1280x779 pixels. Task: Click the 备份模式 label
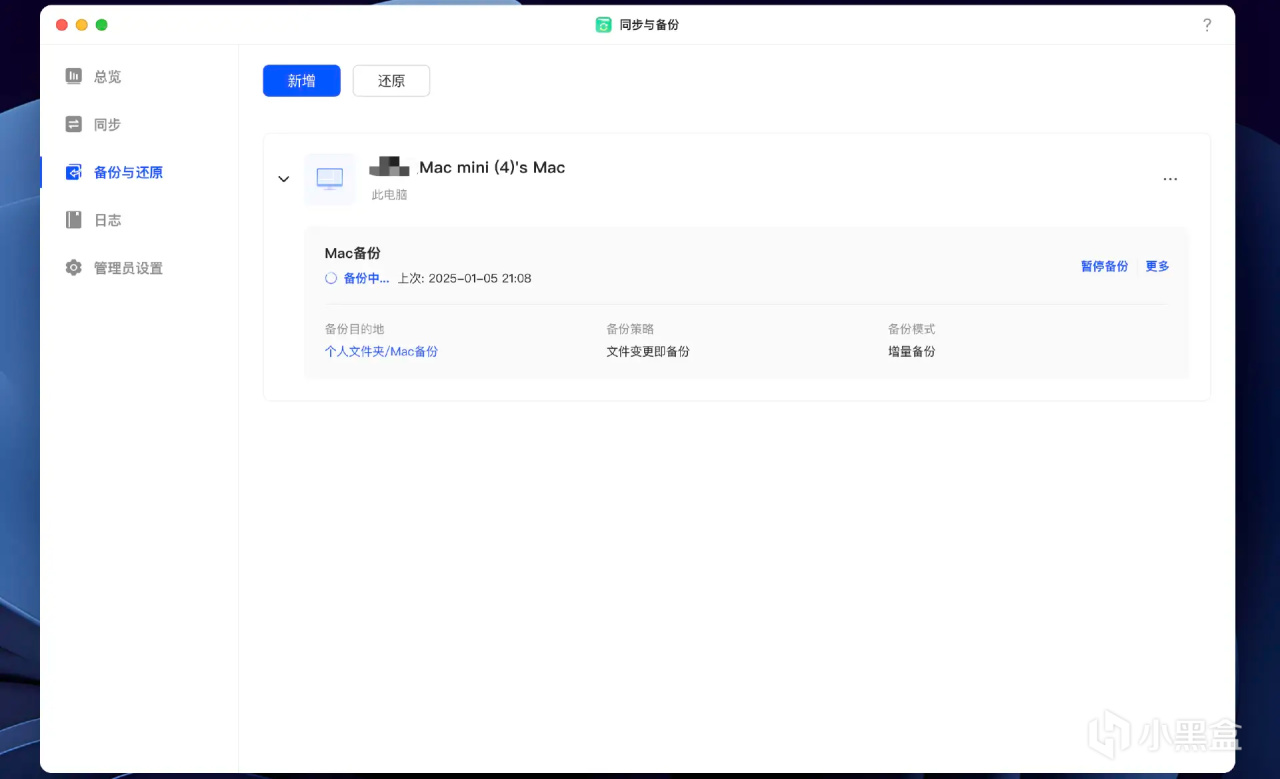[x=912, y=329]
